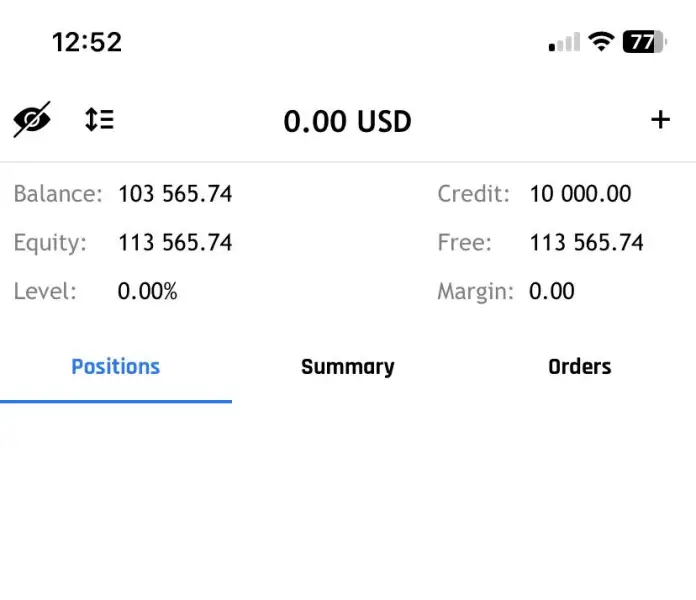The image size is (696, 600).
Task: Tap the 0.00 USD profit header
Action: tap(347, 122)
